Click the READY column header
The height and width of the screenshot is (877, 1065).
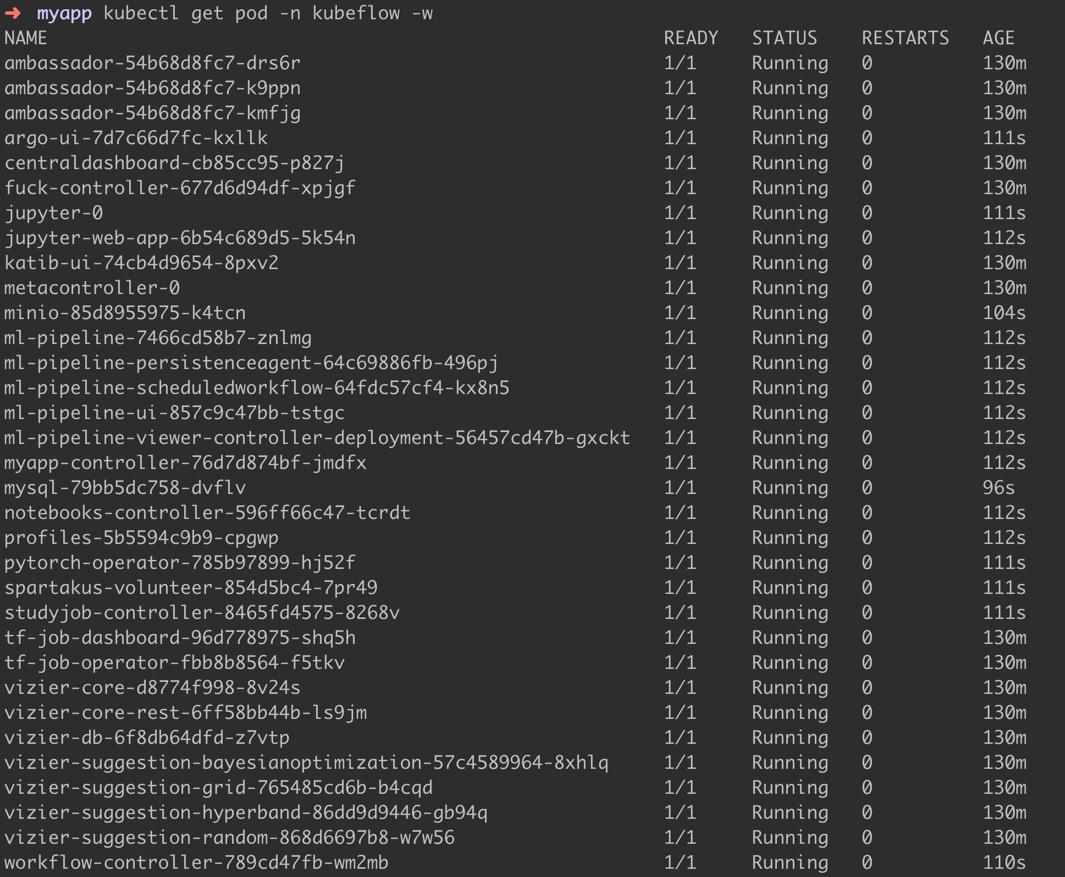[x=691, y=38]
